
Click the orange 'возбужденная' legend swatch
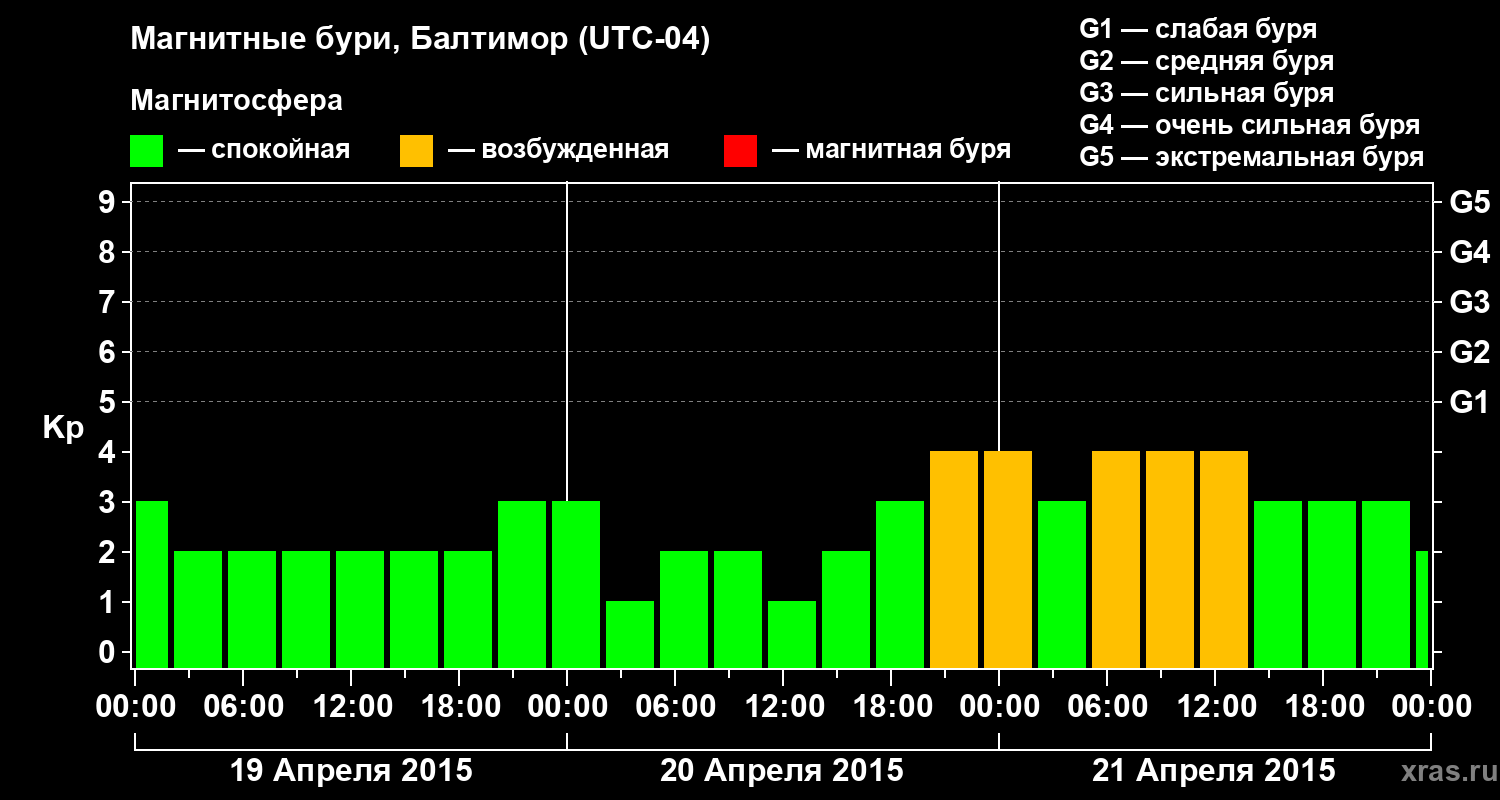pos(417,151)
